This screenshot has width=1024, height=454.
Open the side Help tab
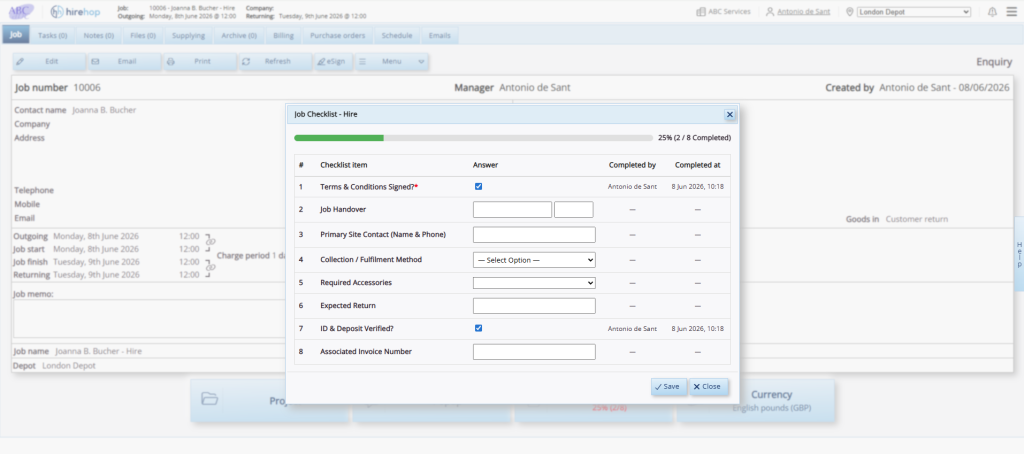[1019, 254]
